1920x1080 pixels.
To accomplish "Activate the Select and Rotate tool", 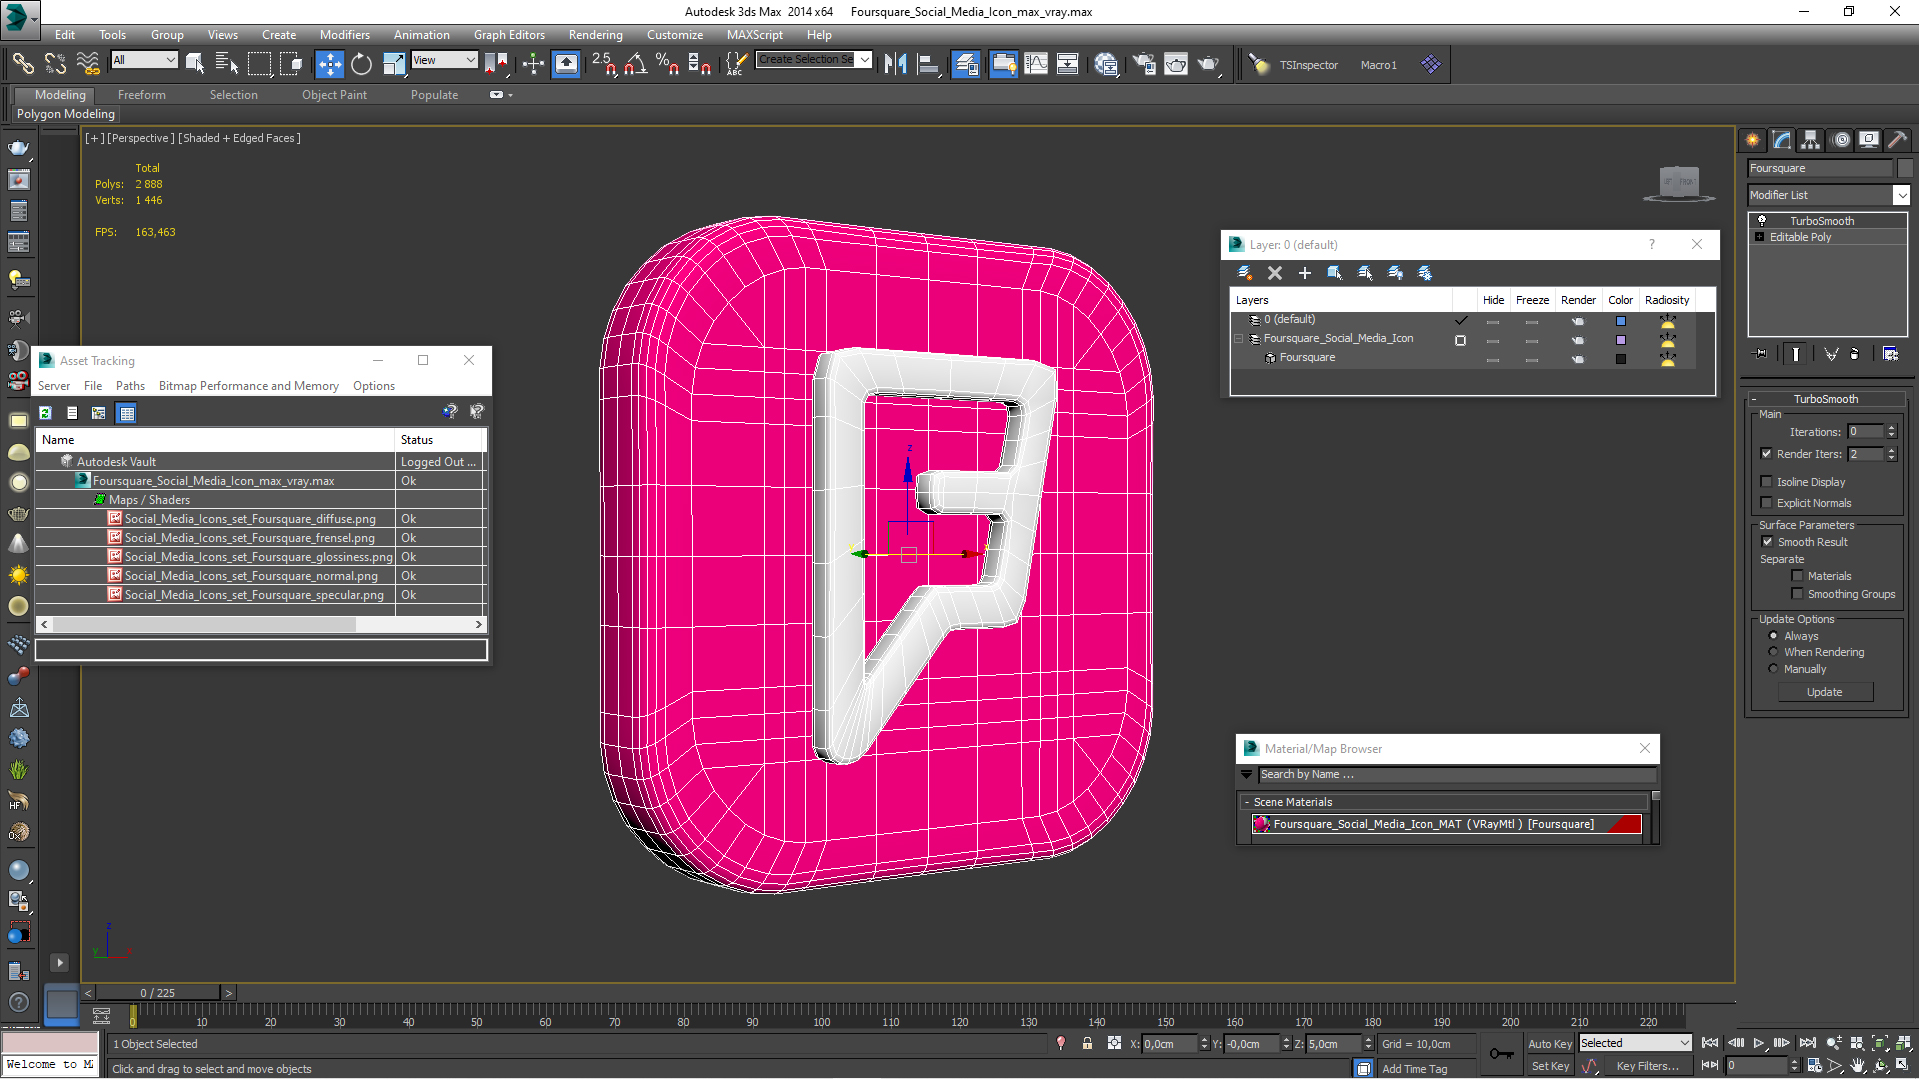I will tap(361, 65).
